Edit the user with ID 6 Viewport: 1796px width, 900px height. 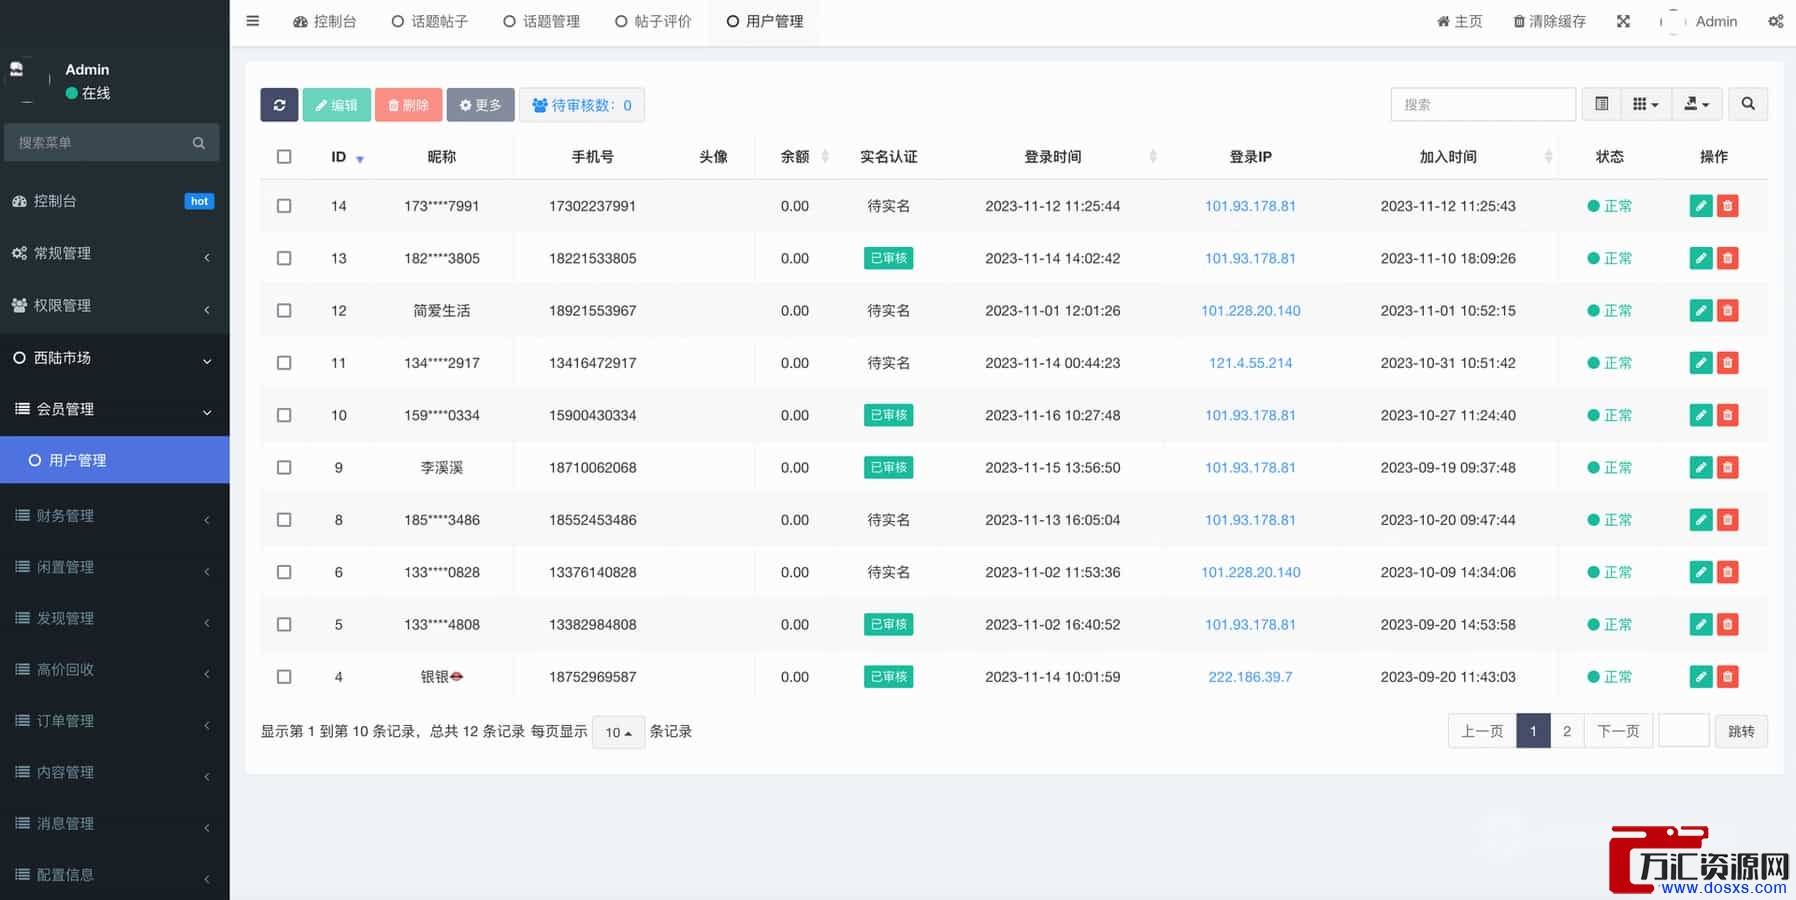[1700, 572]
